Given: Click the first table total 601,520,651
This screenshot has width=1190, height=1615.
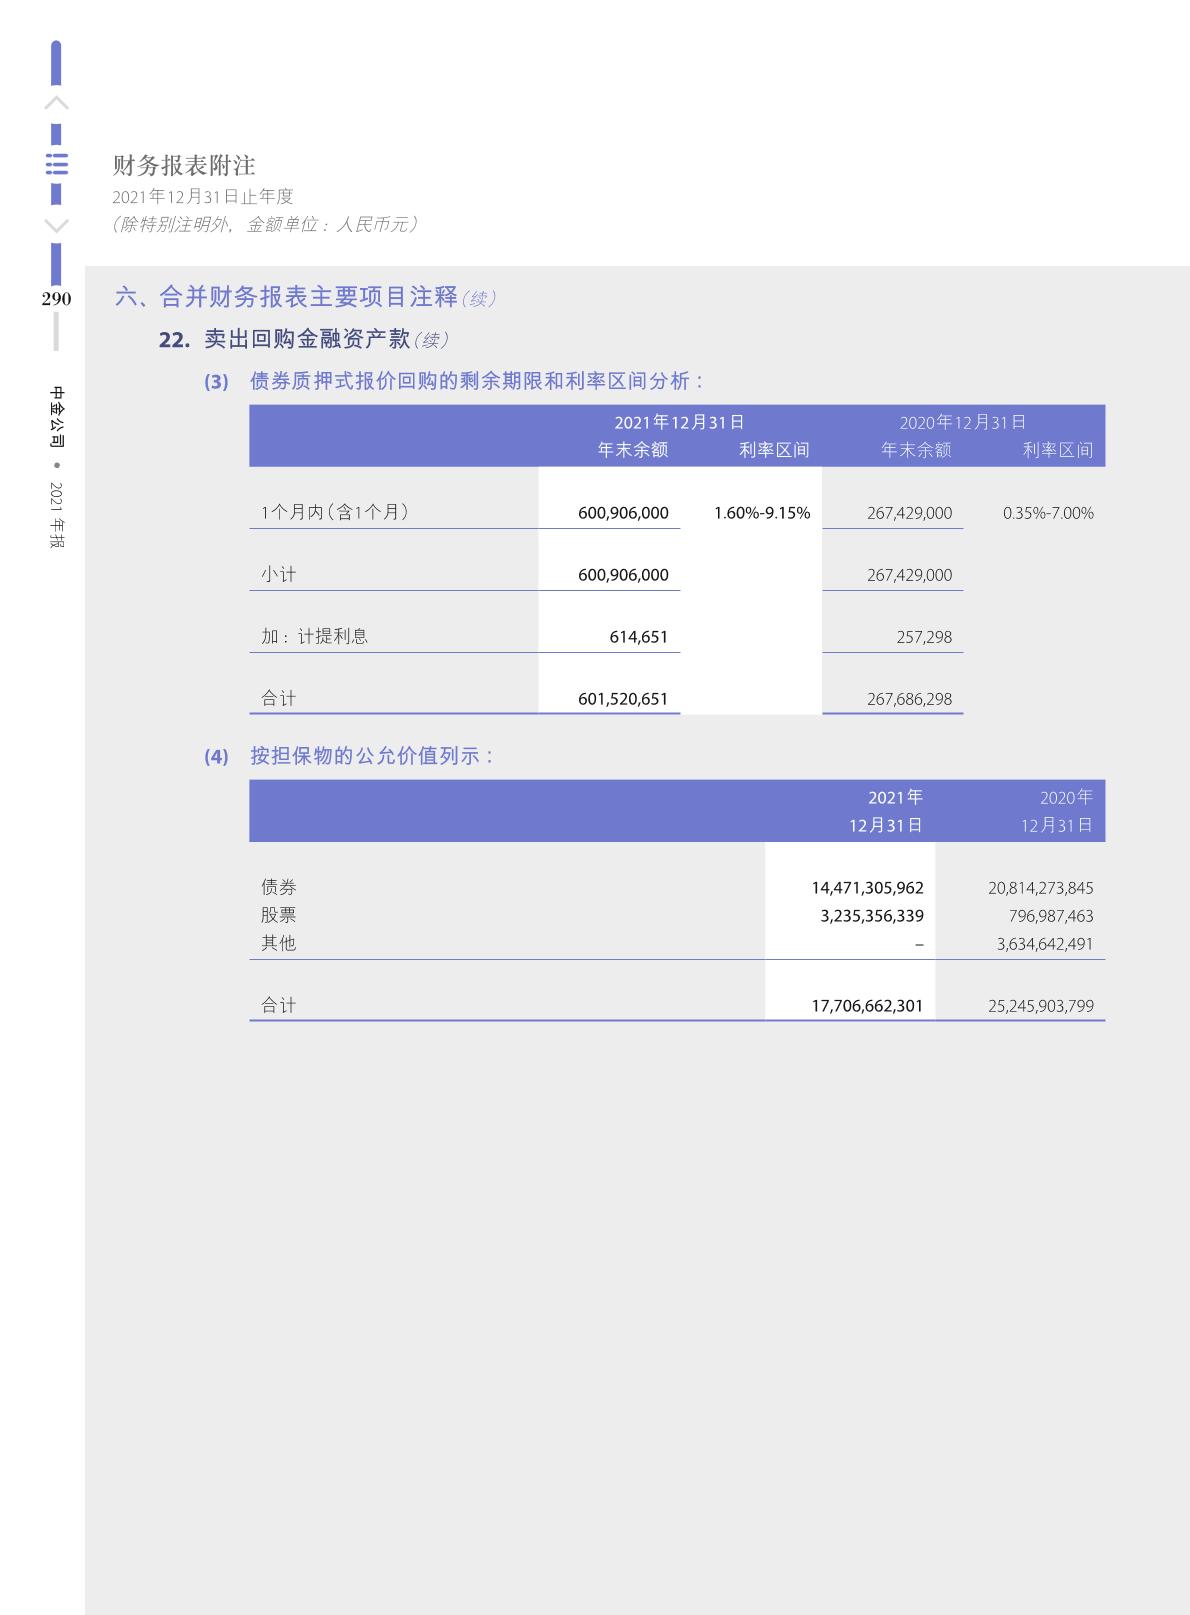Looking at the screenshot, I should (622, 699).
